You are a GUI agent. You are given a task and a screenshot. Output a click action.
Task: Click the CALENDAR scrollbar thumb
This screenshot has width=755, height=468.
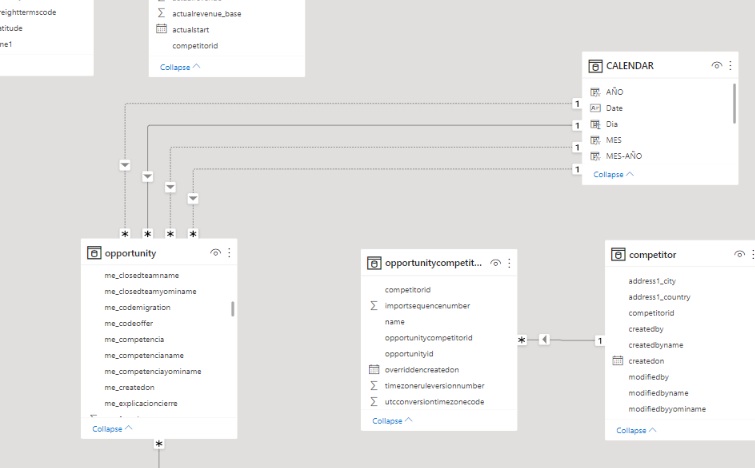click(x=734, y=104)
